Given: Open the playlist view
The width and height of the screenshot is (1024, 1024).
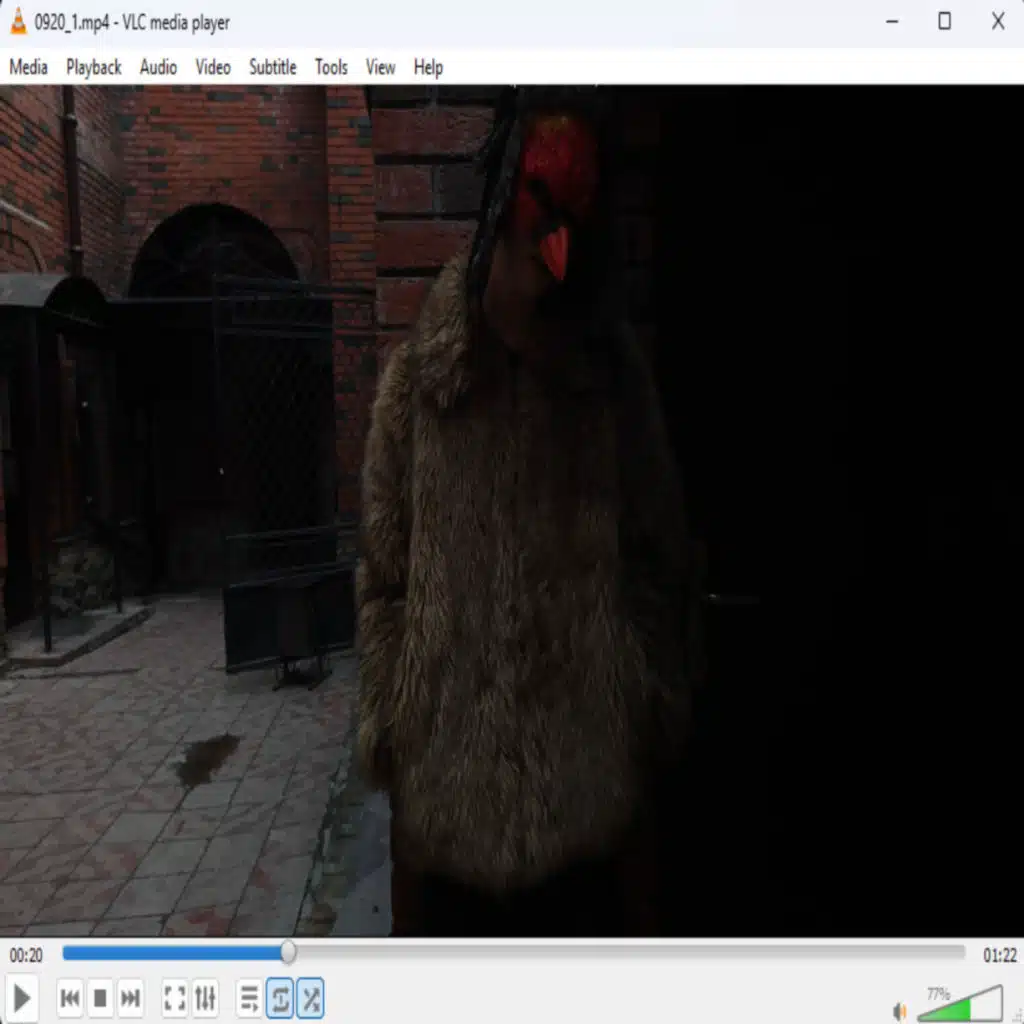Looking at the screenshot, I should pos(250,998).
